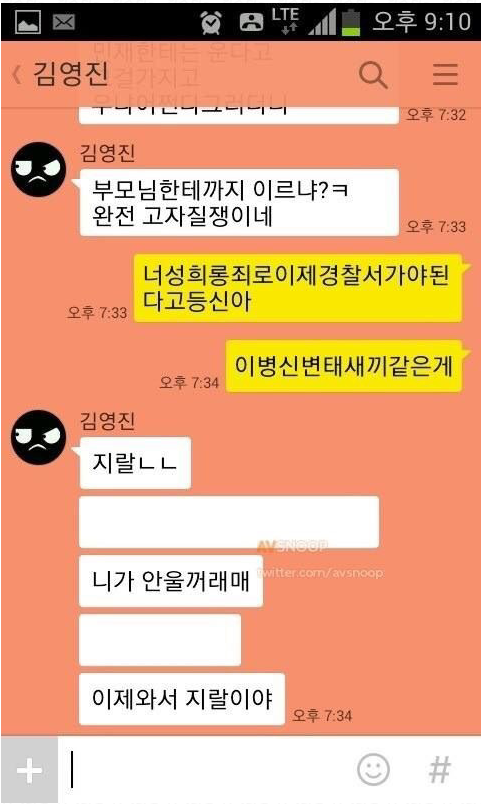Image resolution: width=481 pixels, height=804 pixels.
Task: Open the hamburger chat menu
Action: tap(445, 74)
